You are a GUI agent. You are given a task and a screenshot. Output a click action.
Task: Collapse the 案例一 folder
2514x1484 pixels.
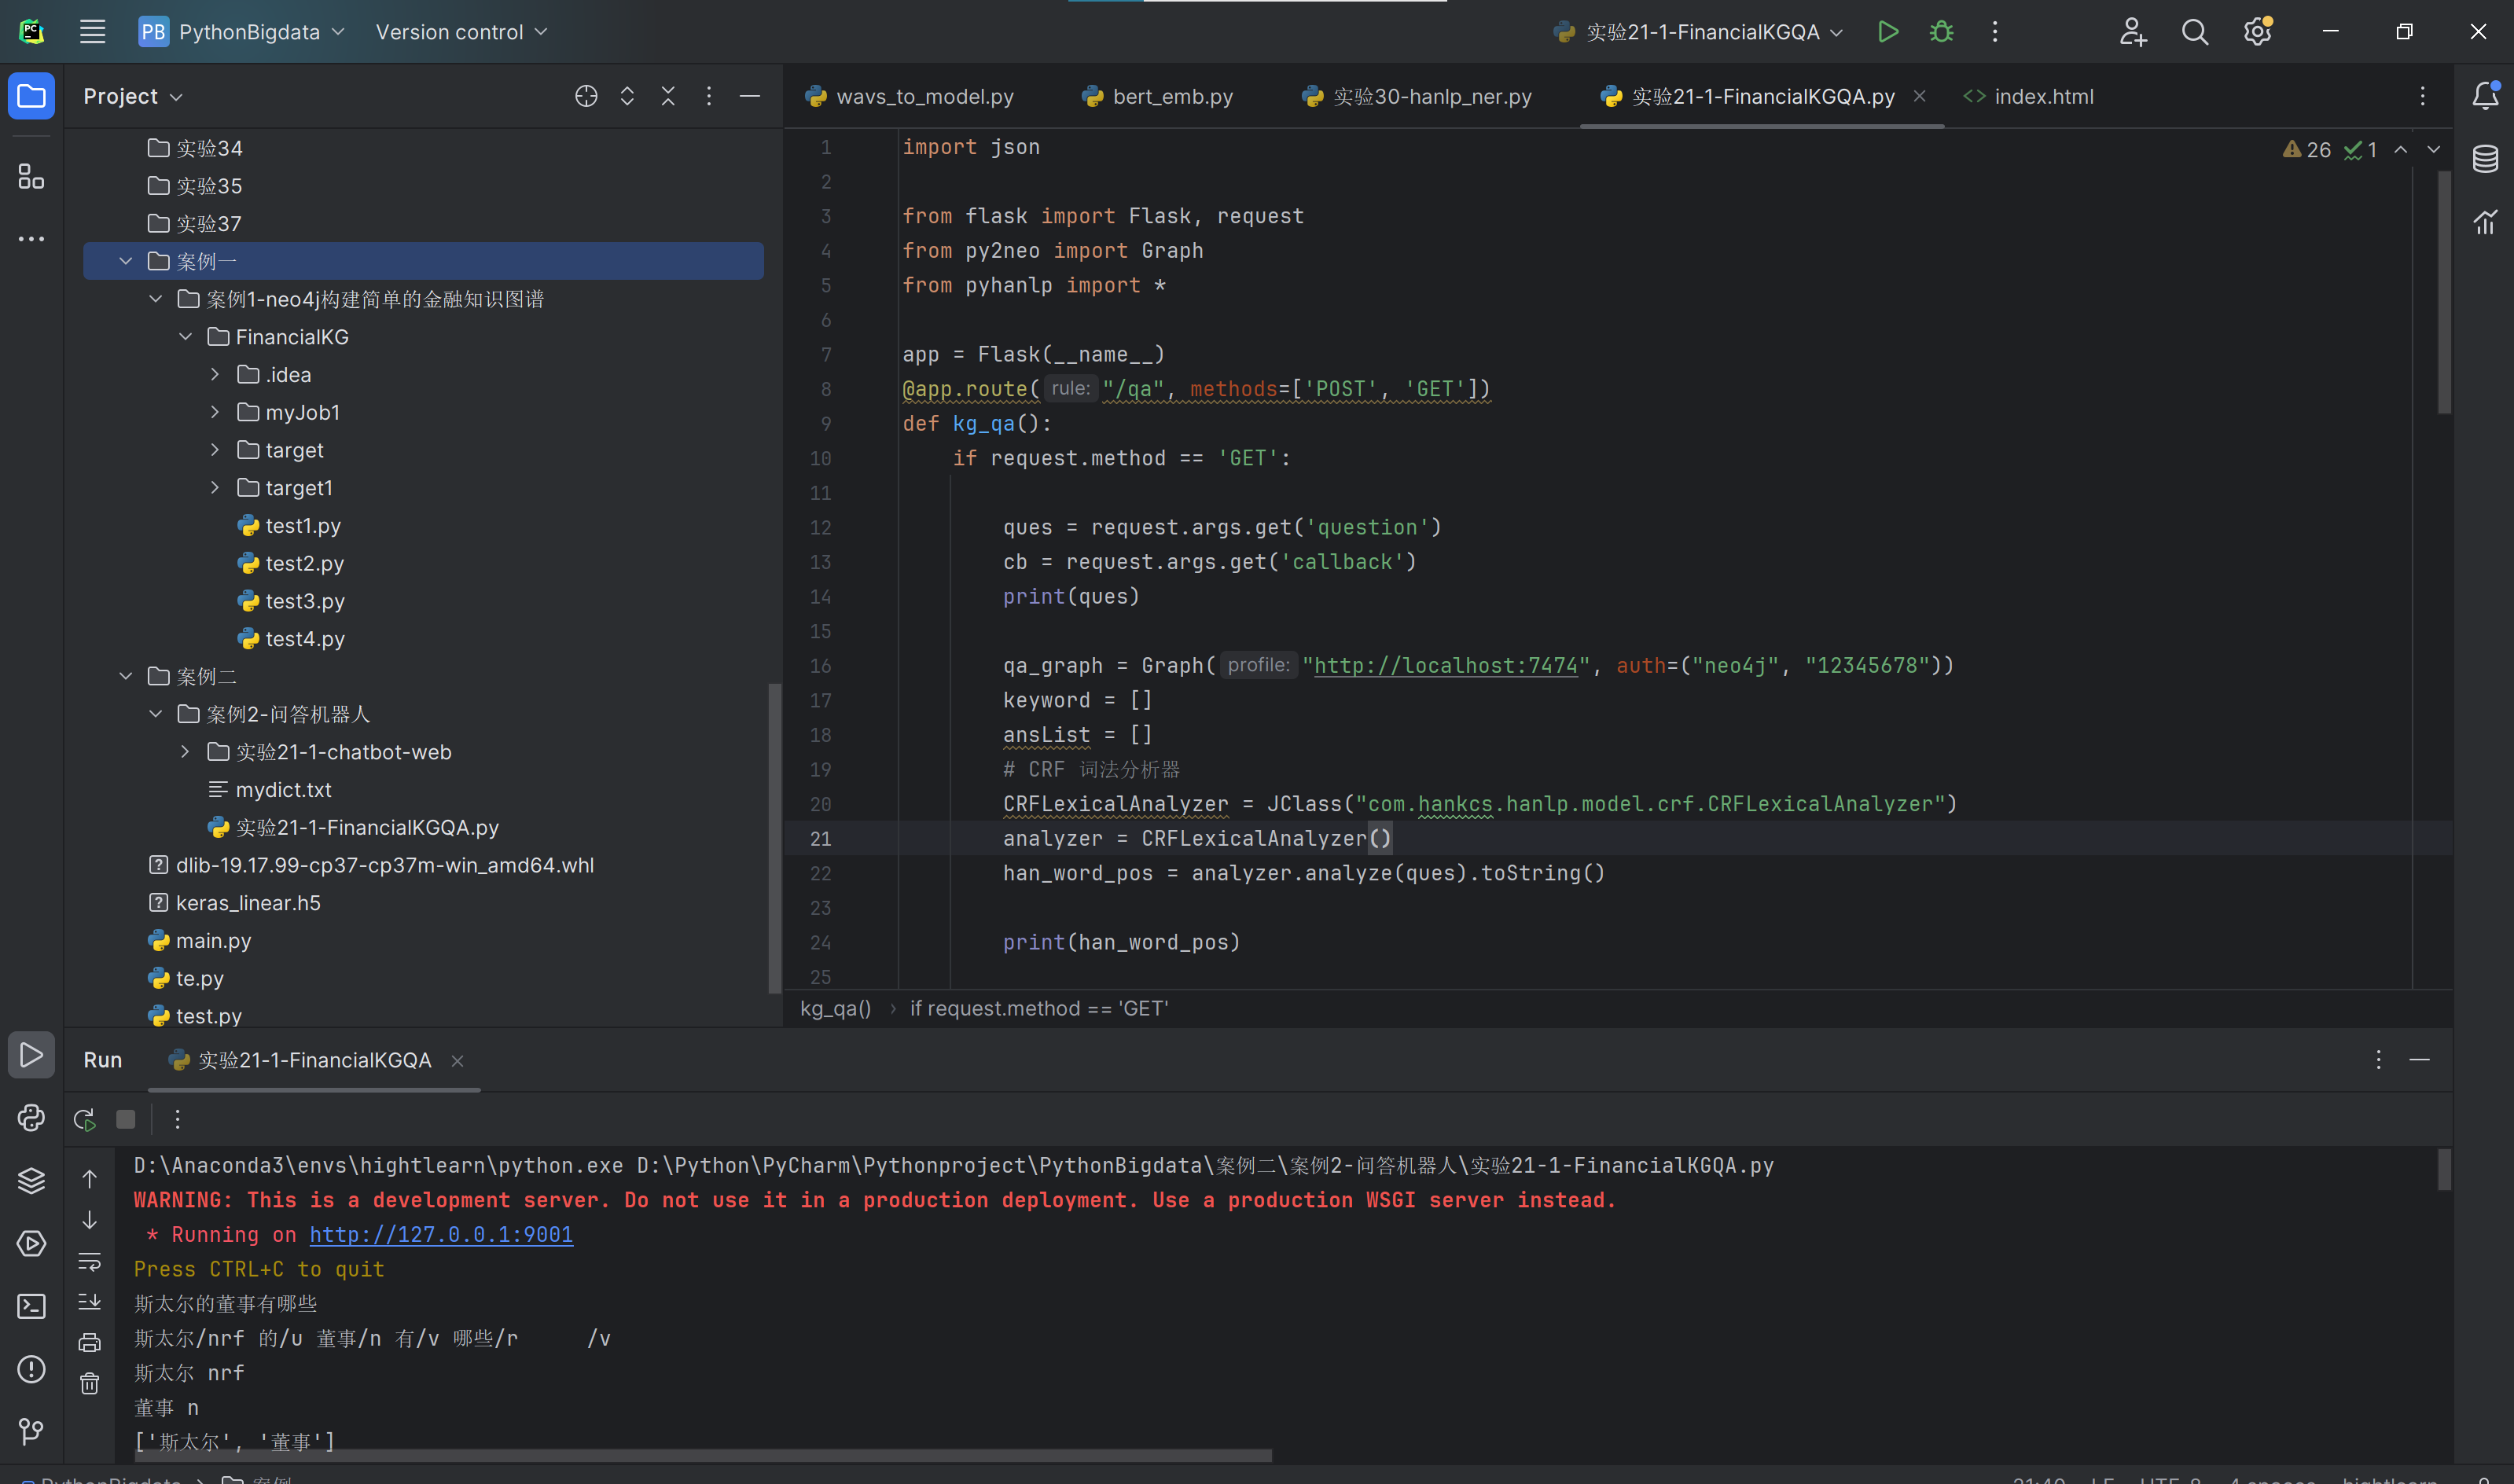click(126, 261)
